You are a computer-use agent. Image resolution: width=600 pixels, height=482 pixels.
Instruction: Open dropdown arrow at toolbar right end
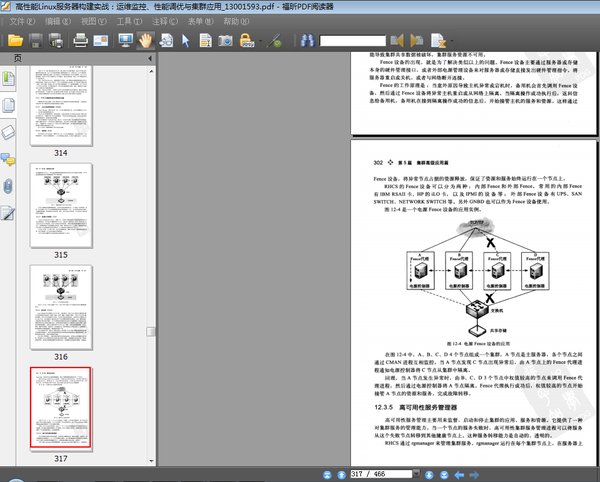[x=452, y=41]
